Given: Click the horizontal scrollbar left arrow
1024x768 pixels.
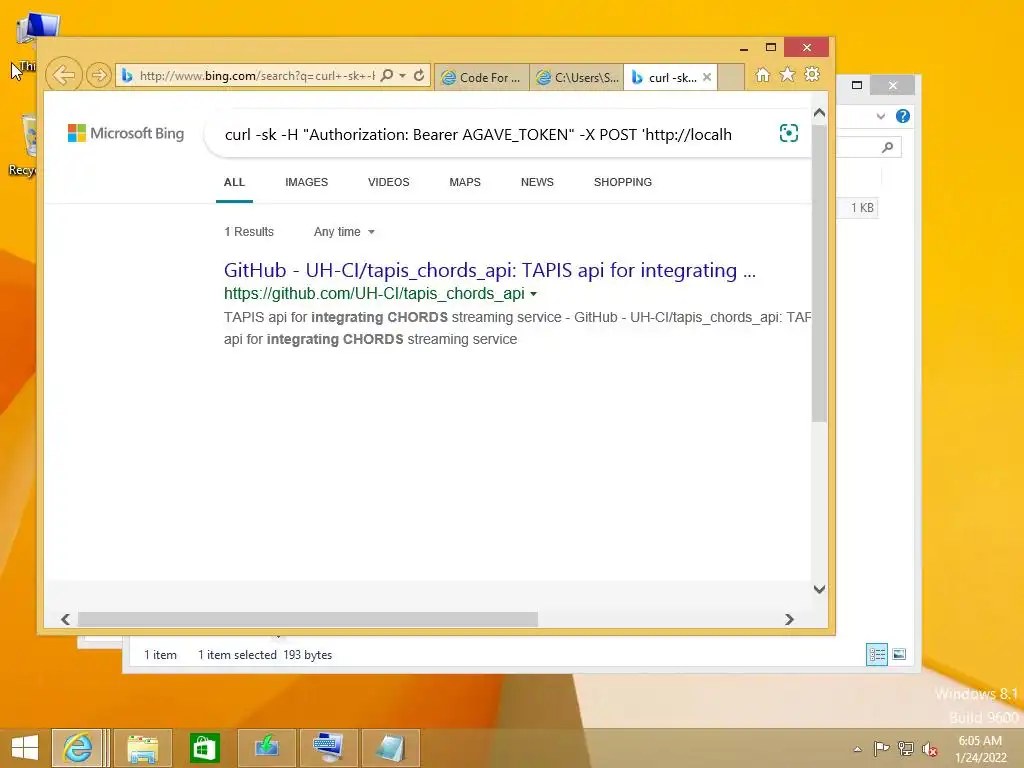Looking at the screenshot, I should [x=65, y=619].
